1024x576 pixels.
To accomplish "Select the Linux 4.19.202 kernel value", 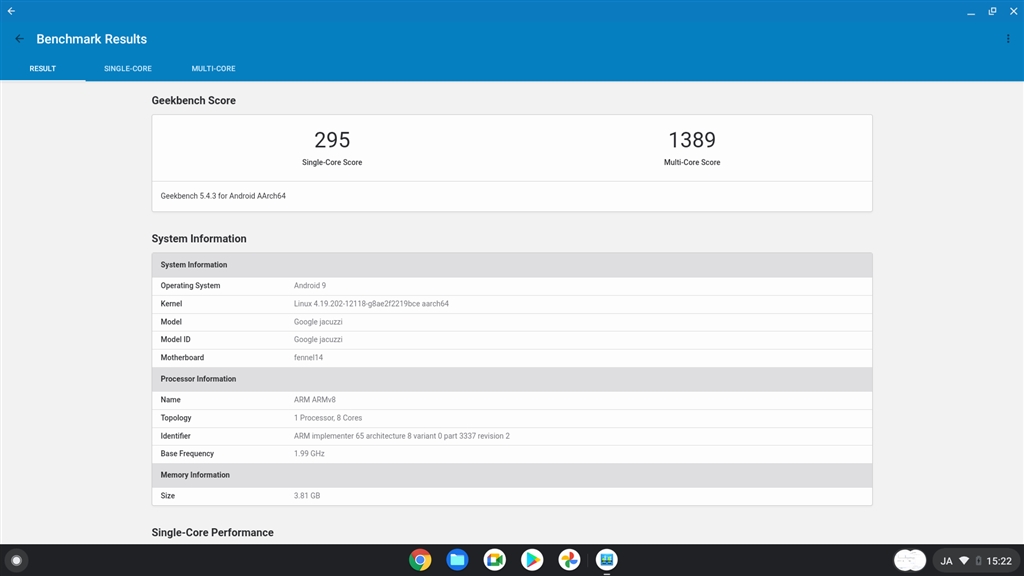I will [371, 304].
